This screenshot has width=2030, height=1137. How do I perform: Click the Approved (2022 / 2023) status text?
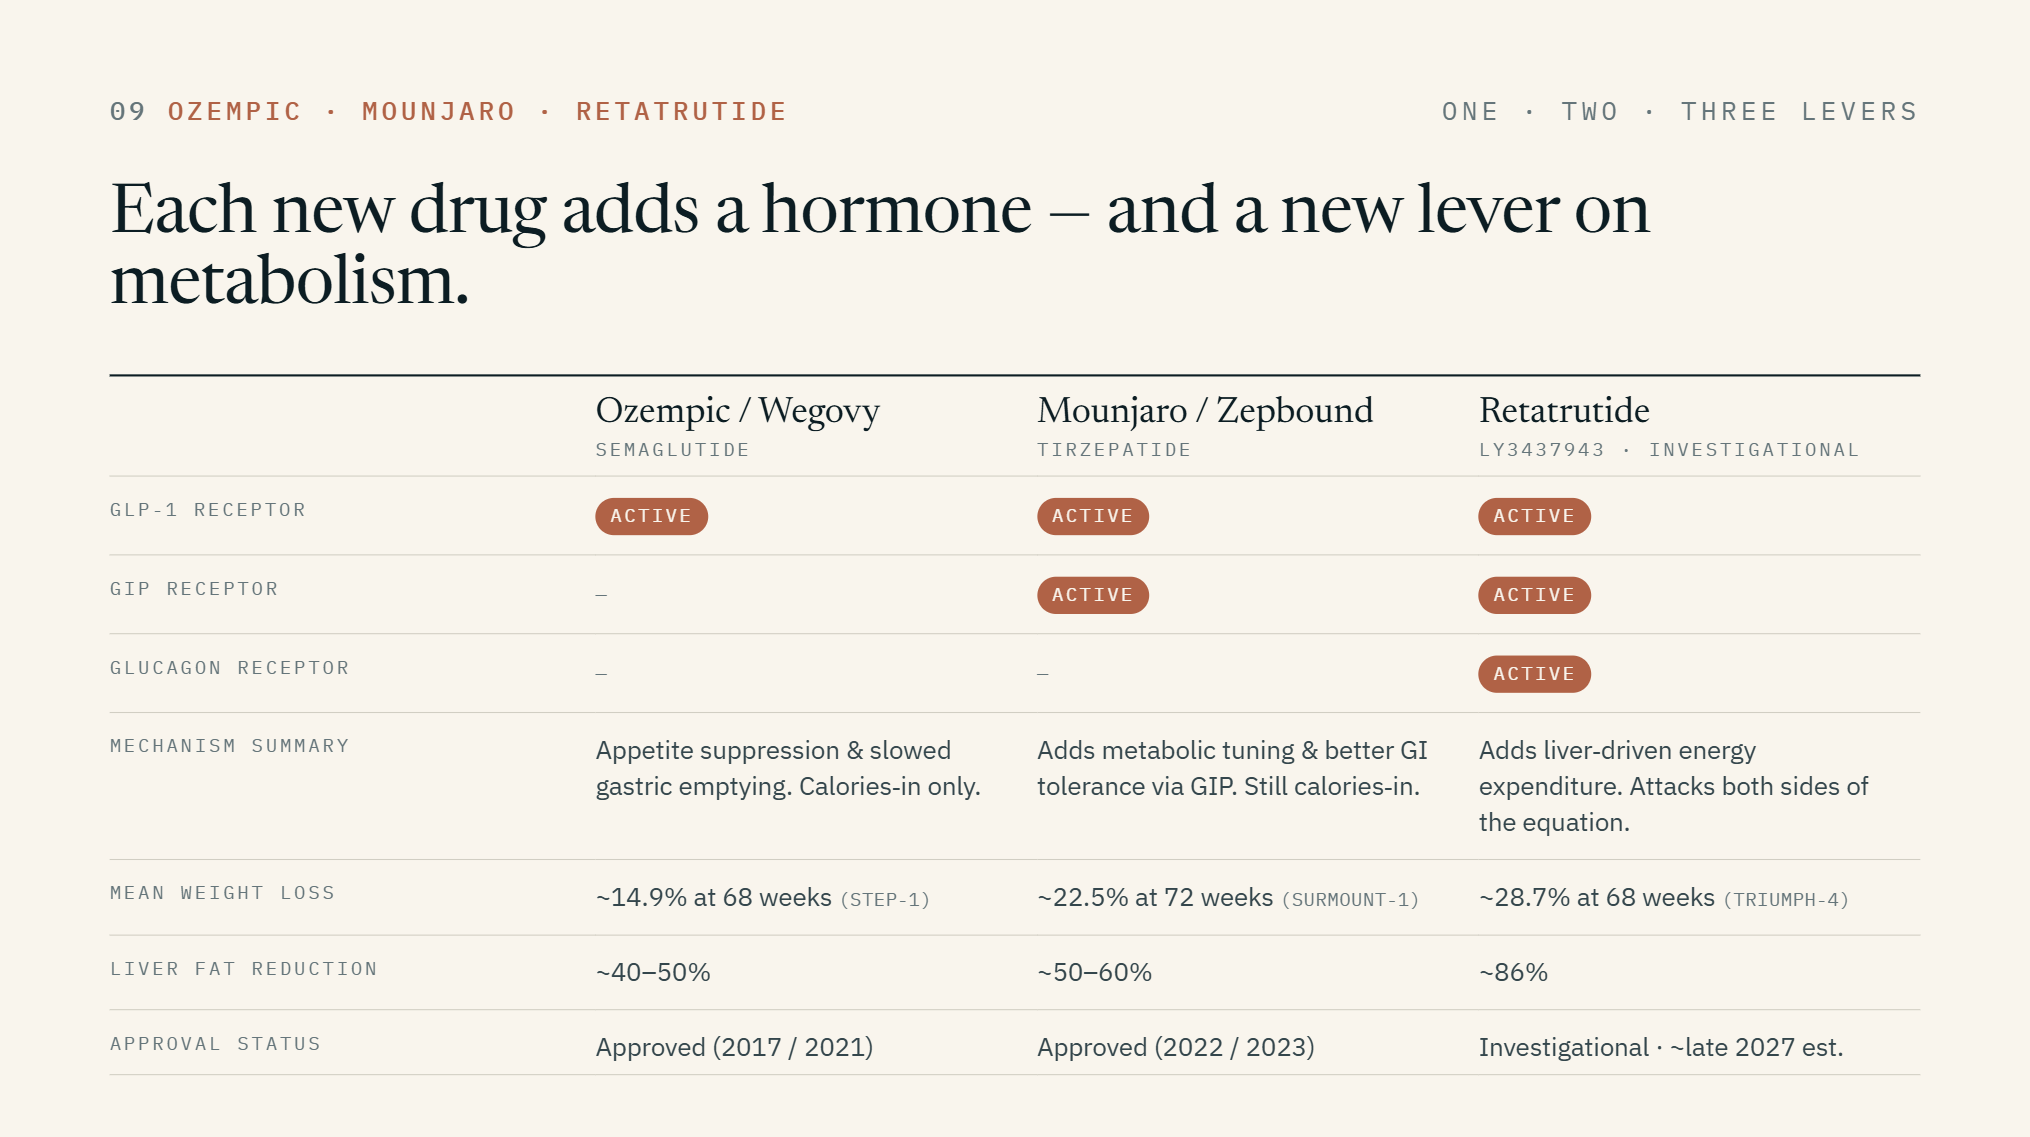click(x=1175, y=1048)
